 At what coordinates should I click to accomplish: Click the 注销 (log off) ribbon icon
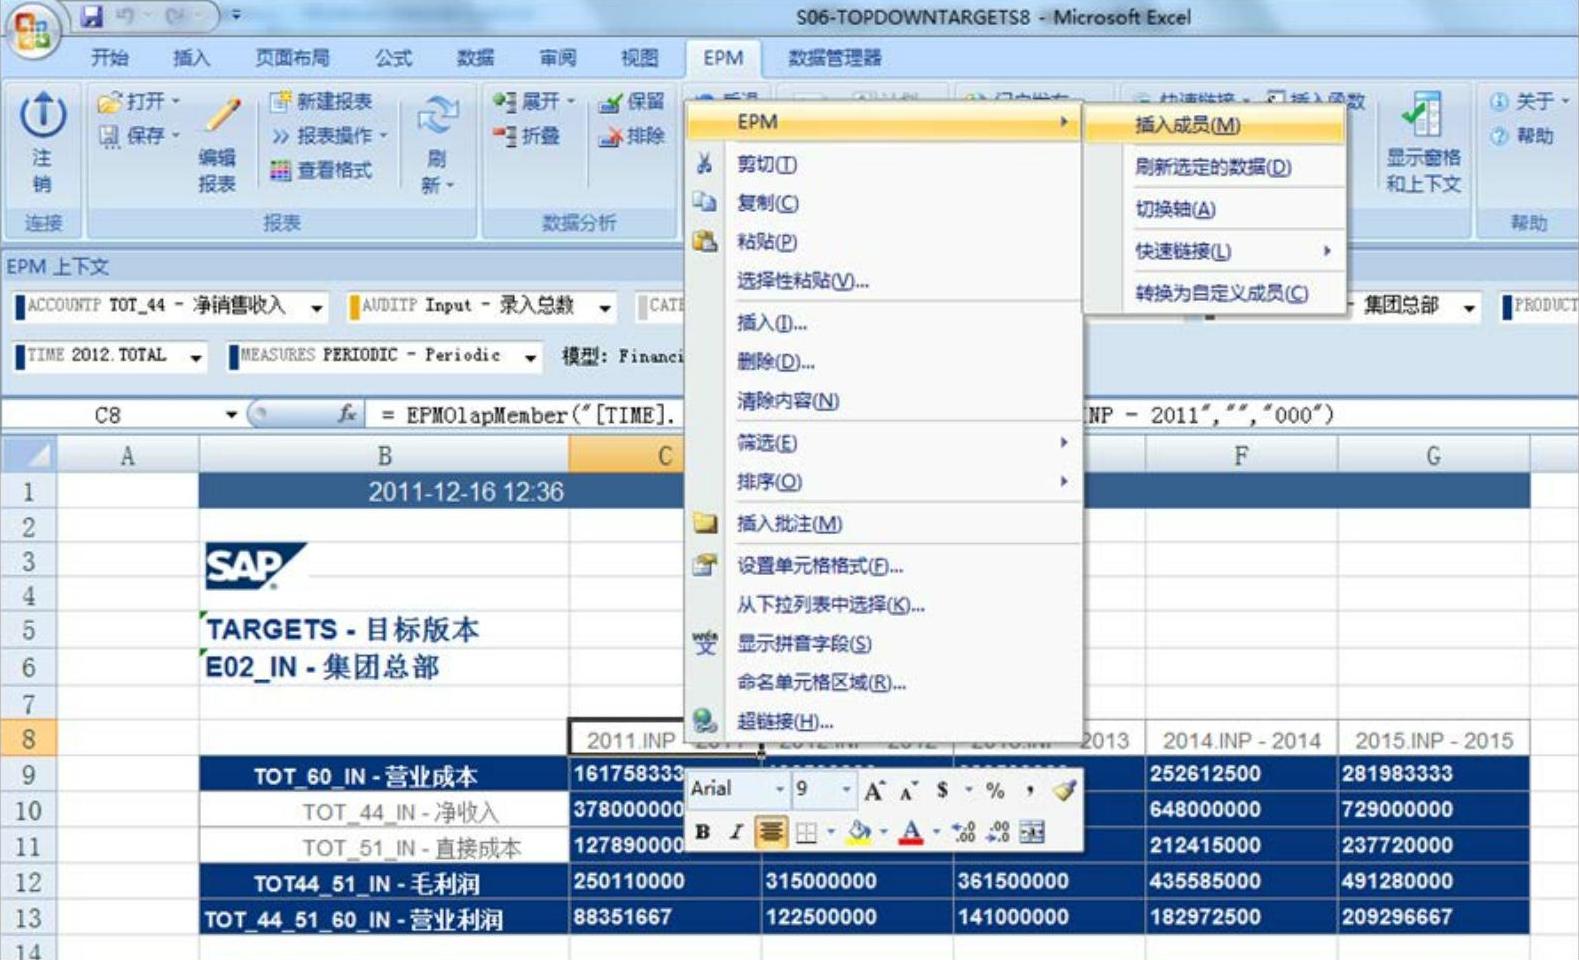pyautogui.click(x=42, y=116)
